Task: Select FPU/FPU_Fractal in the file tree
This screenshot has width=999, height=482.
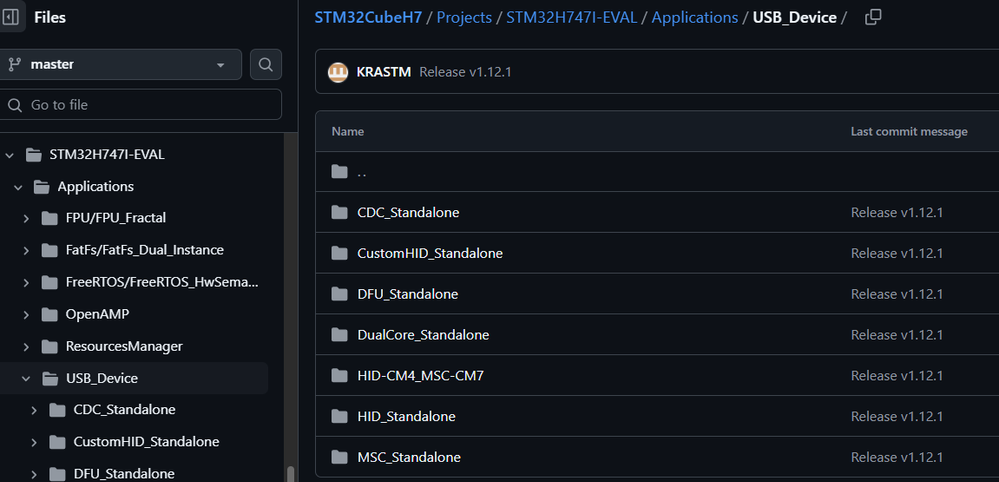Action: pos(115,218)
